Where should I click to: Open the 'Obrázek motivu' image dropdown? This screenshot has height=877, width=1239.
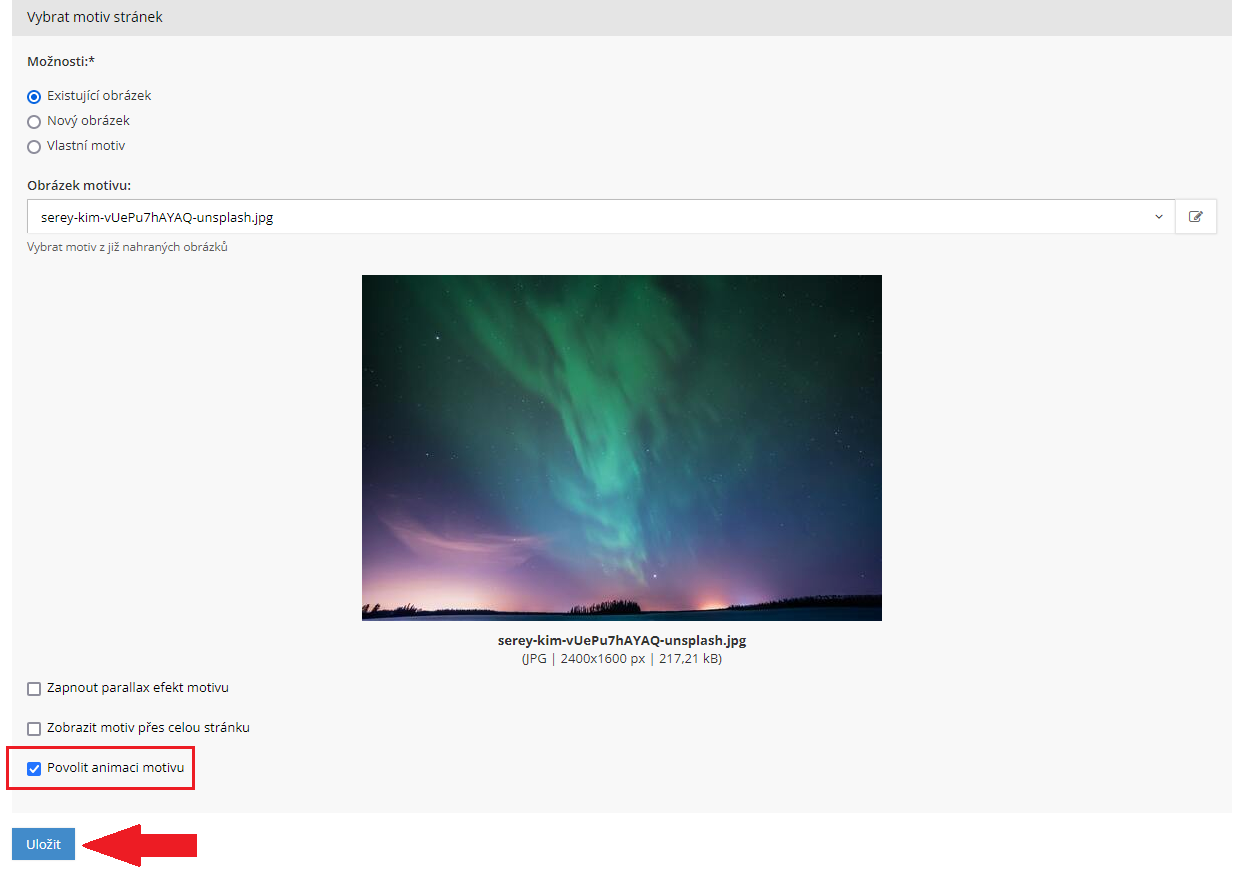[590, 216]
